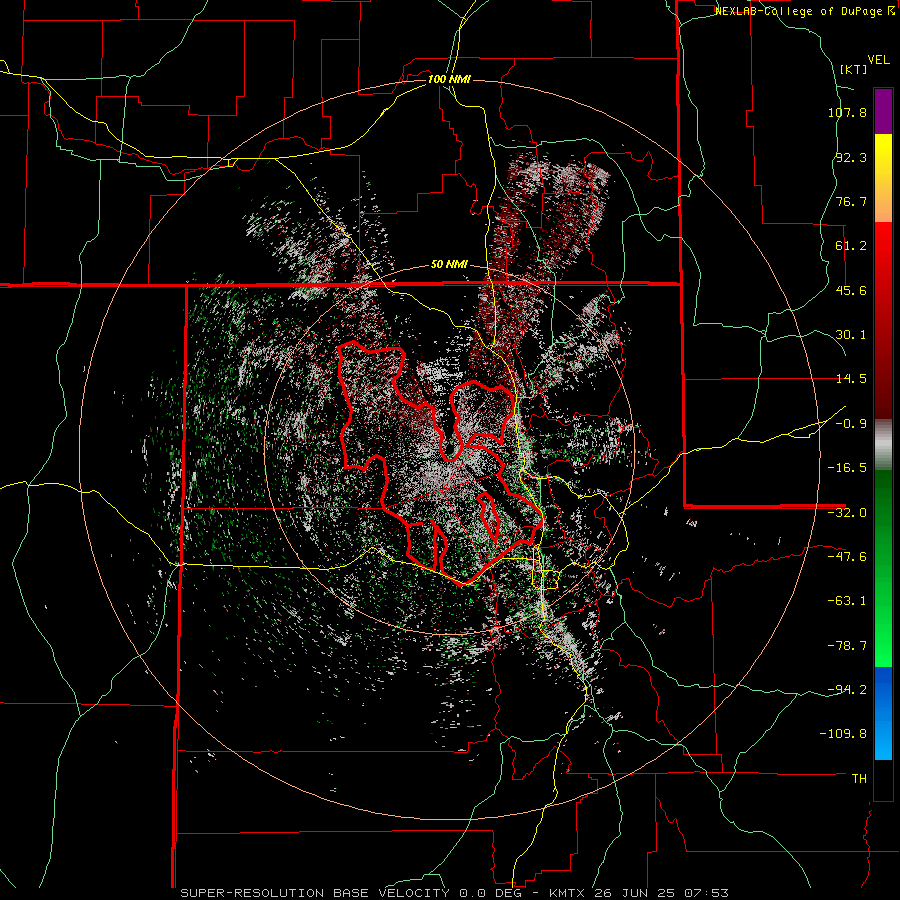This screenshot has width=900, height=900.
Task: Select the green segment of color bar
Action: tap(883, 568)
